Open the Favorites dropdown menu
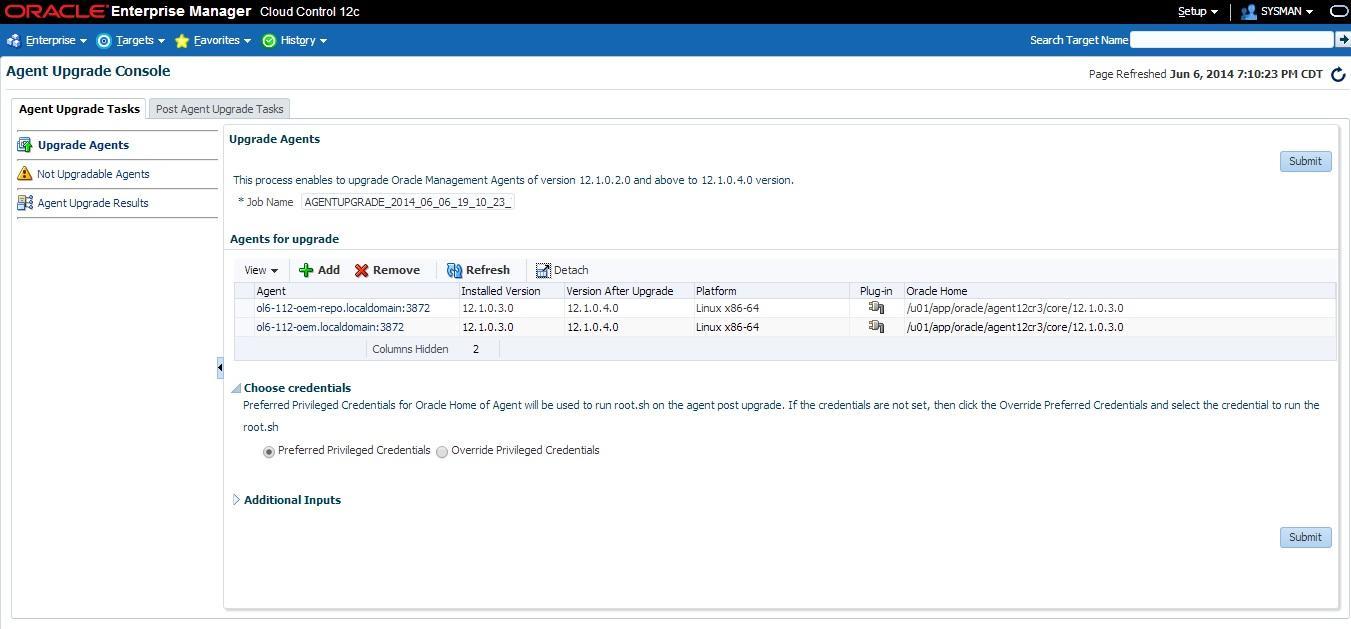 click(222, 41)
